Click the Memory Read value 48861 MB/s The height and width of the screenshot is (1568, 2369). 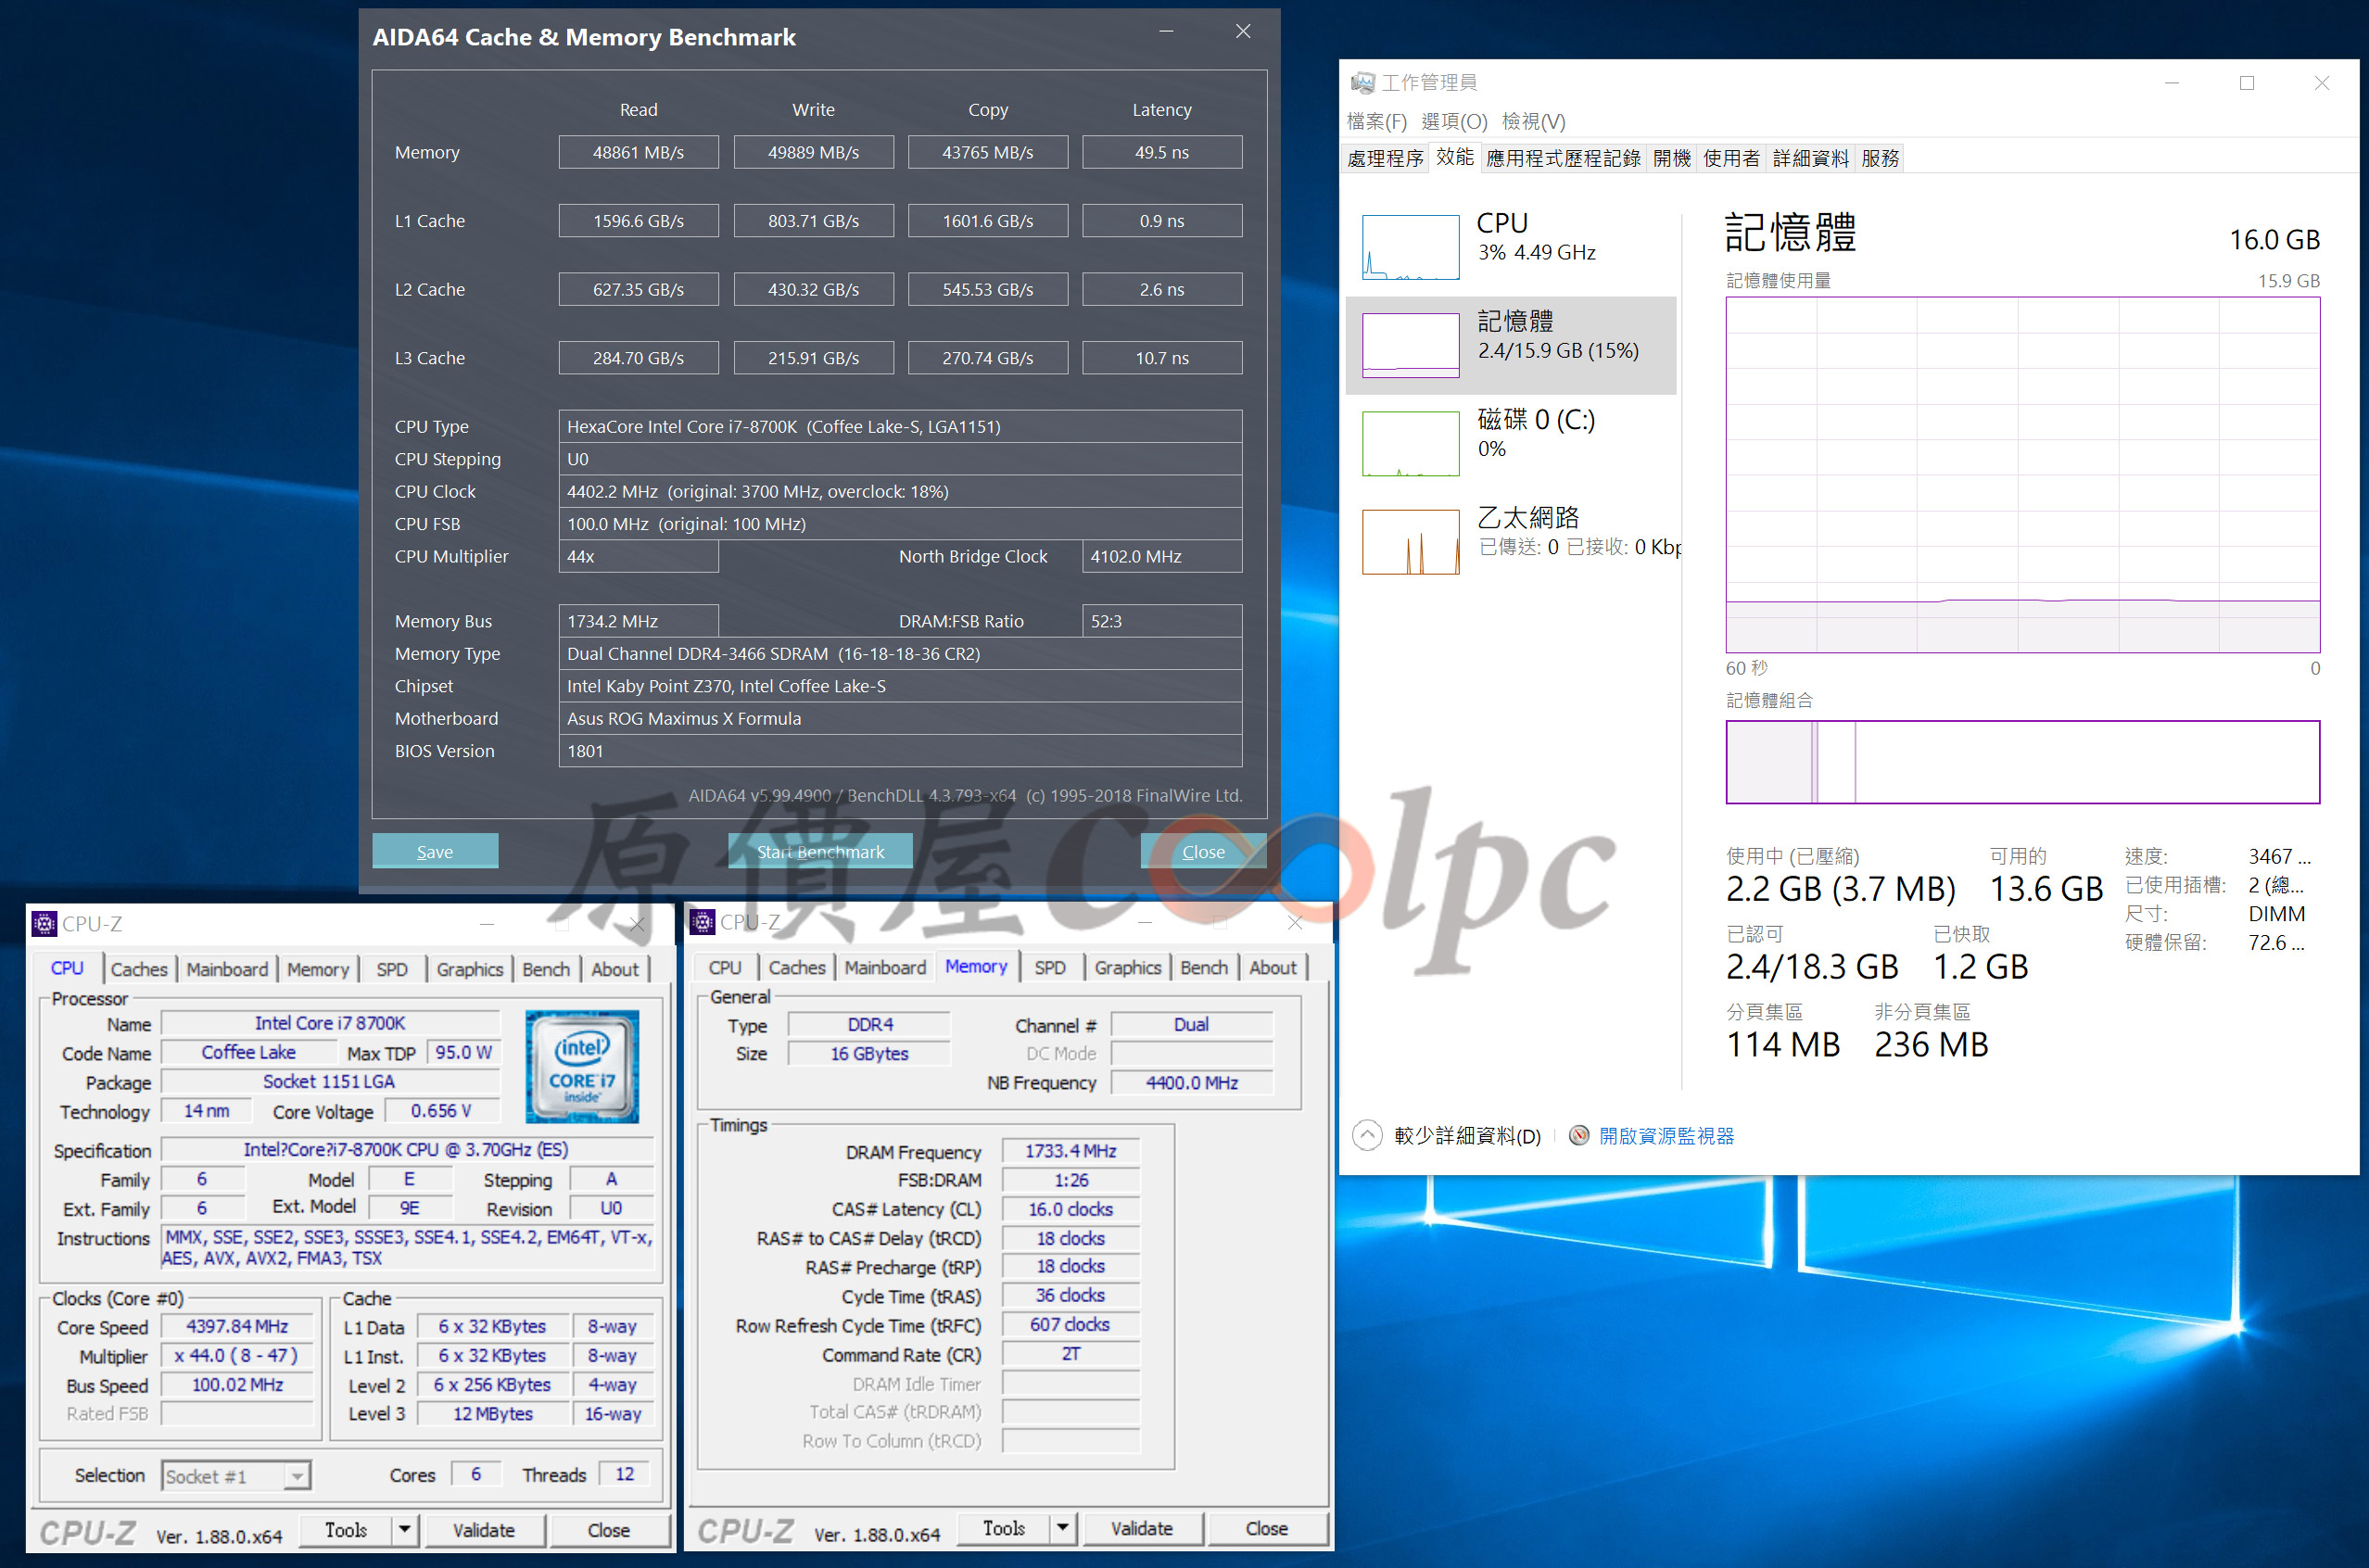click(638, 152)
